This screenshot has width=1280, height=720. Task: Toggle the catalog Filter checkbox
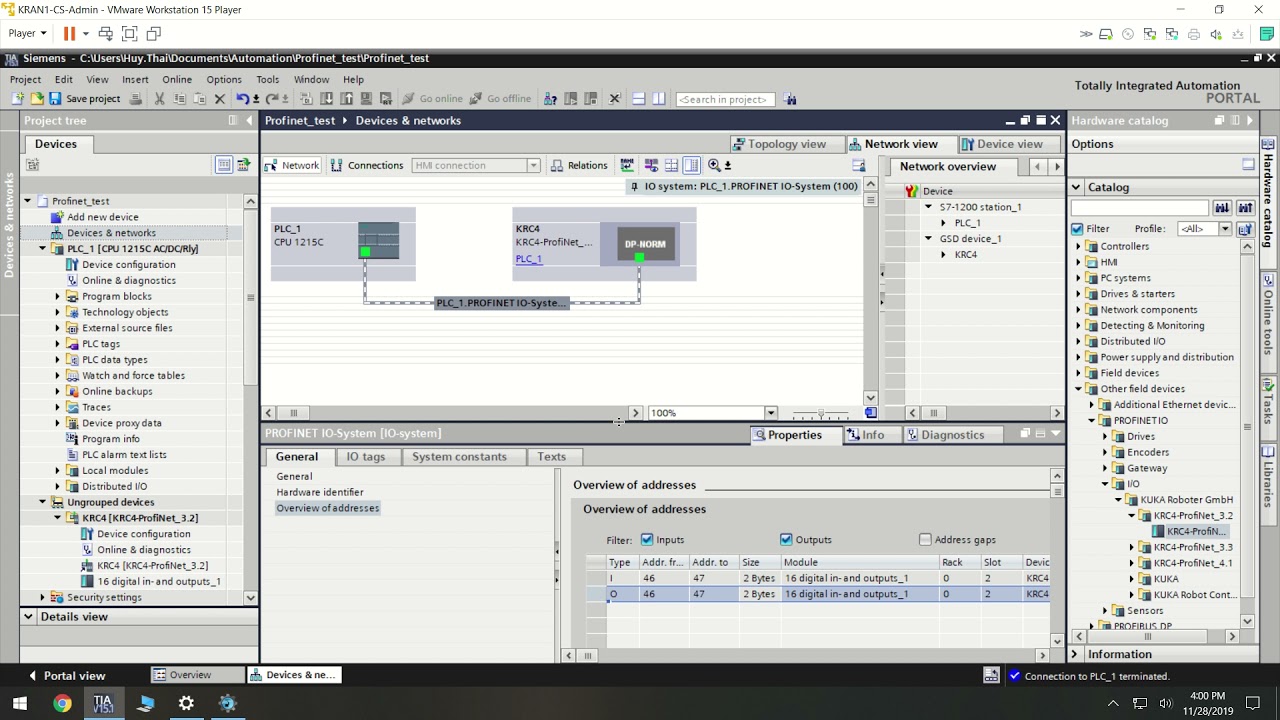(1078, 229)
